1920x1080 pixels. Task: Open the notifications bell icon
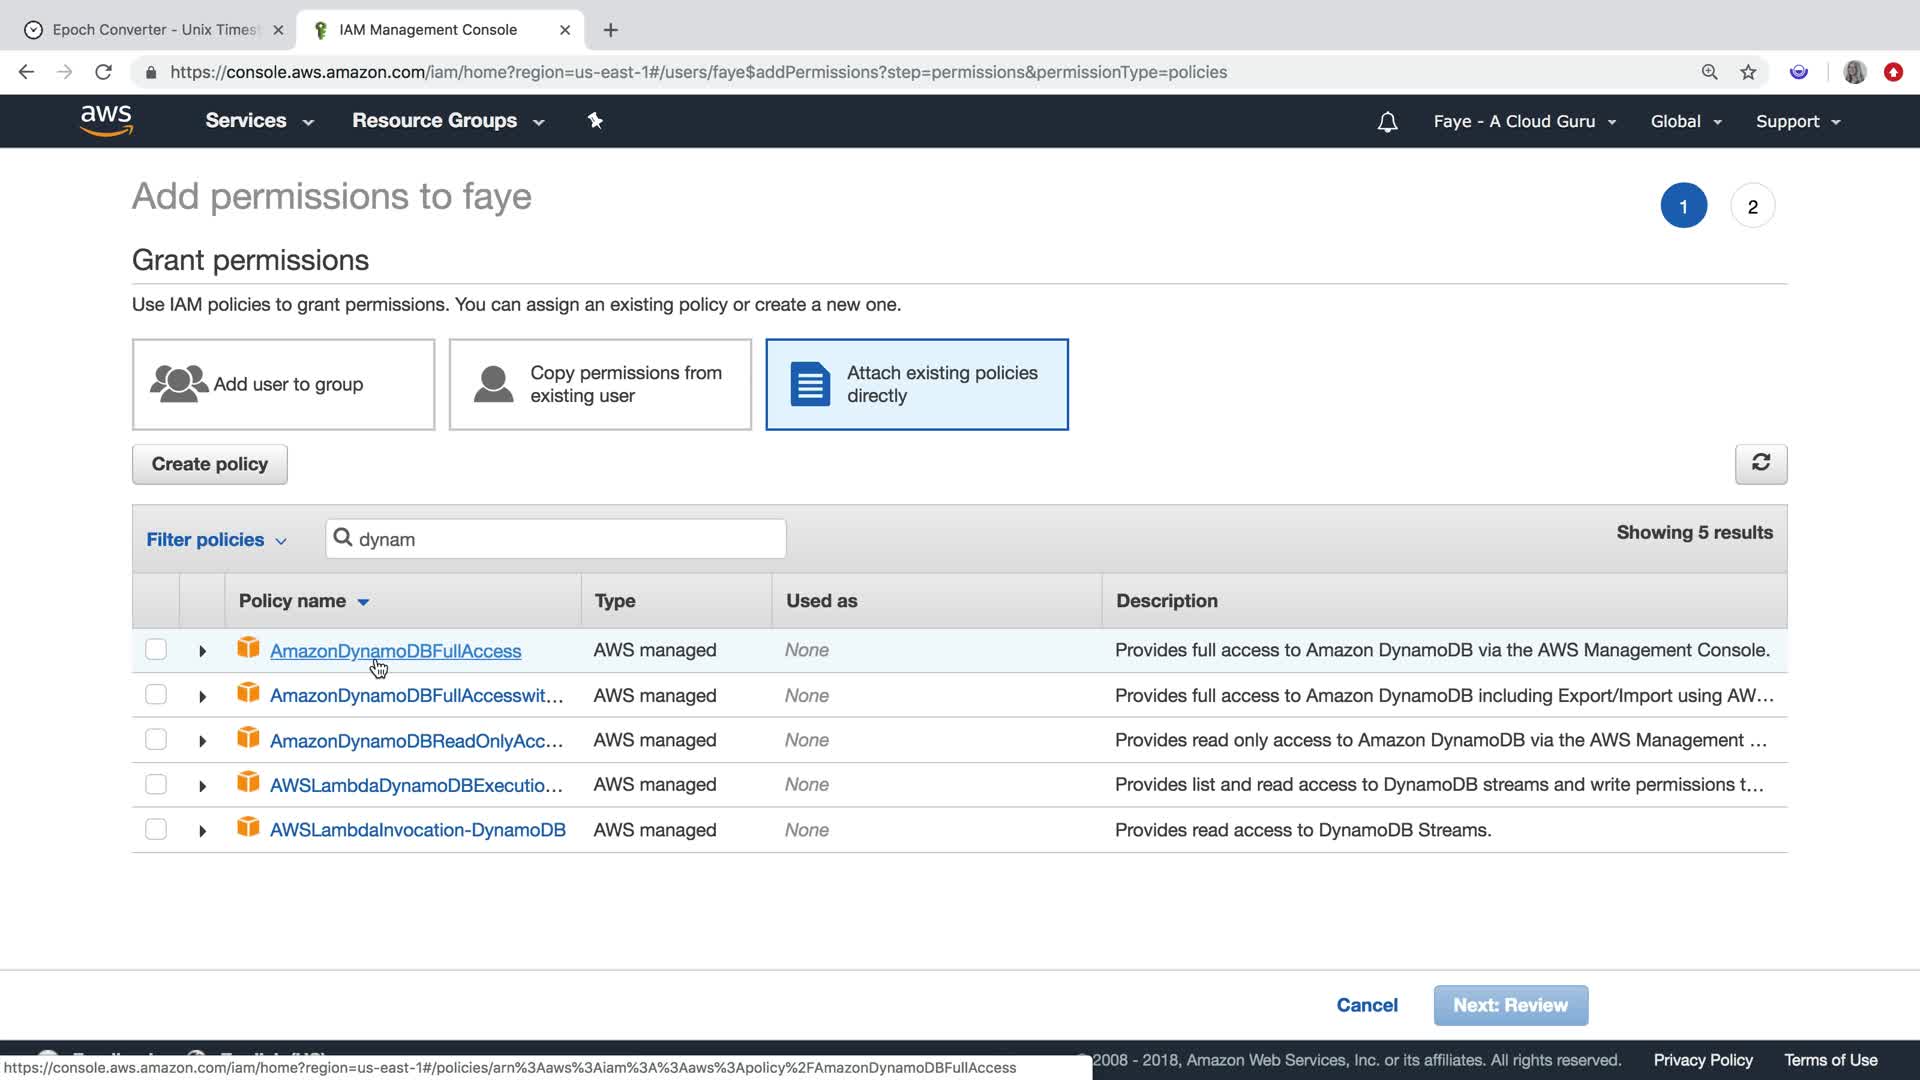[1387, 122]
